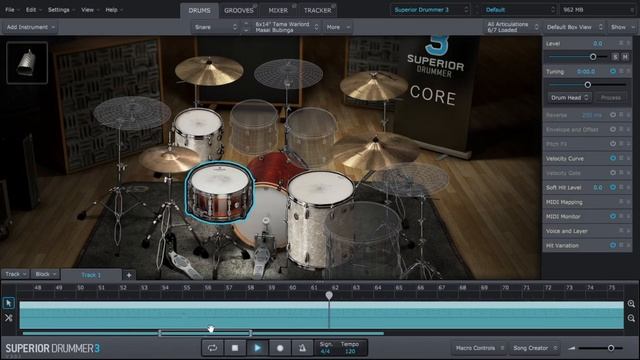Open the Help menu
The image size is (640, 360).
[x=113, y=9]
